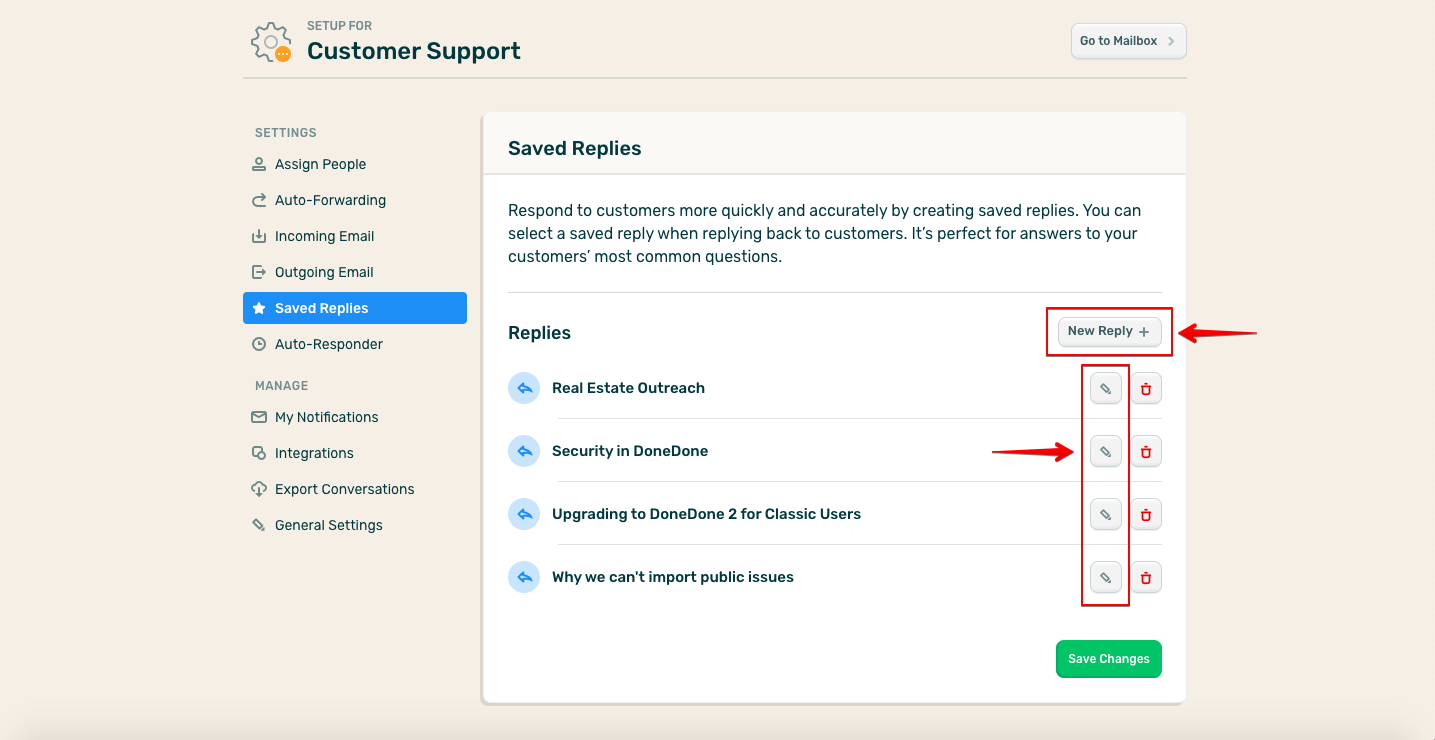The height and width of the screenshot is (740, 1435).
Task: Click the Outgoing Email icon
Action: [x=259, y=272]
